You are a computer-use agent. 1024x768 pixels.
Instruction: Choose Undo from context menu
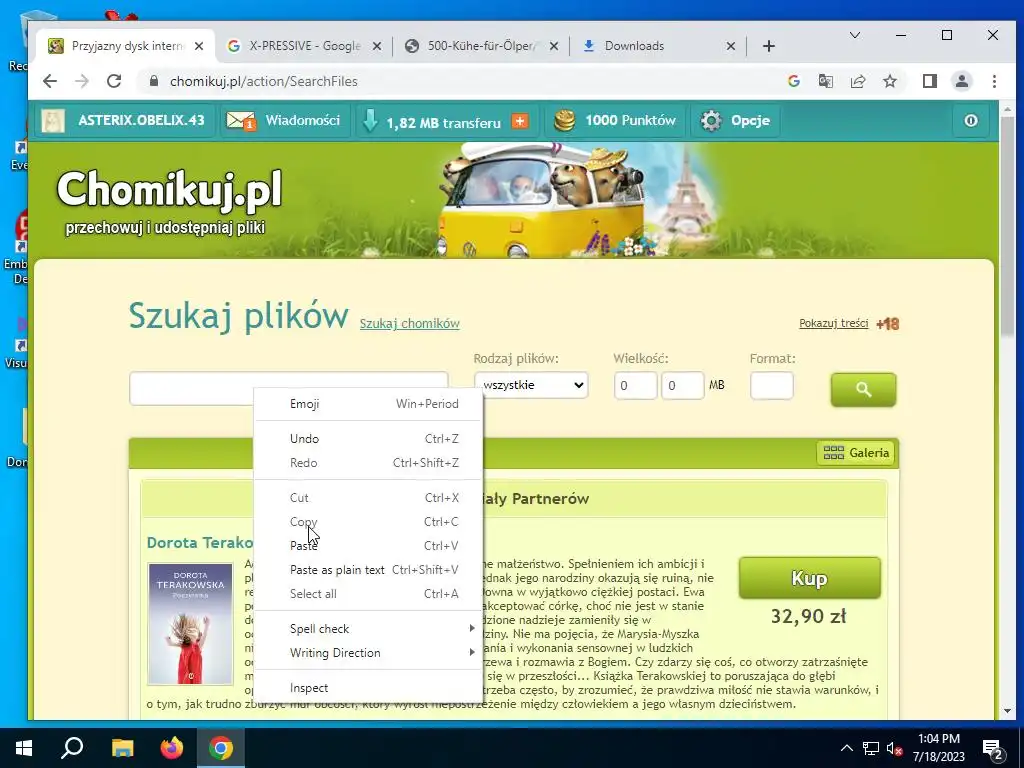pyautogui.click(x=368, y=439)
